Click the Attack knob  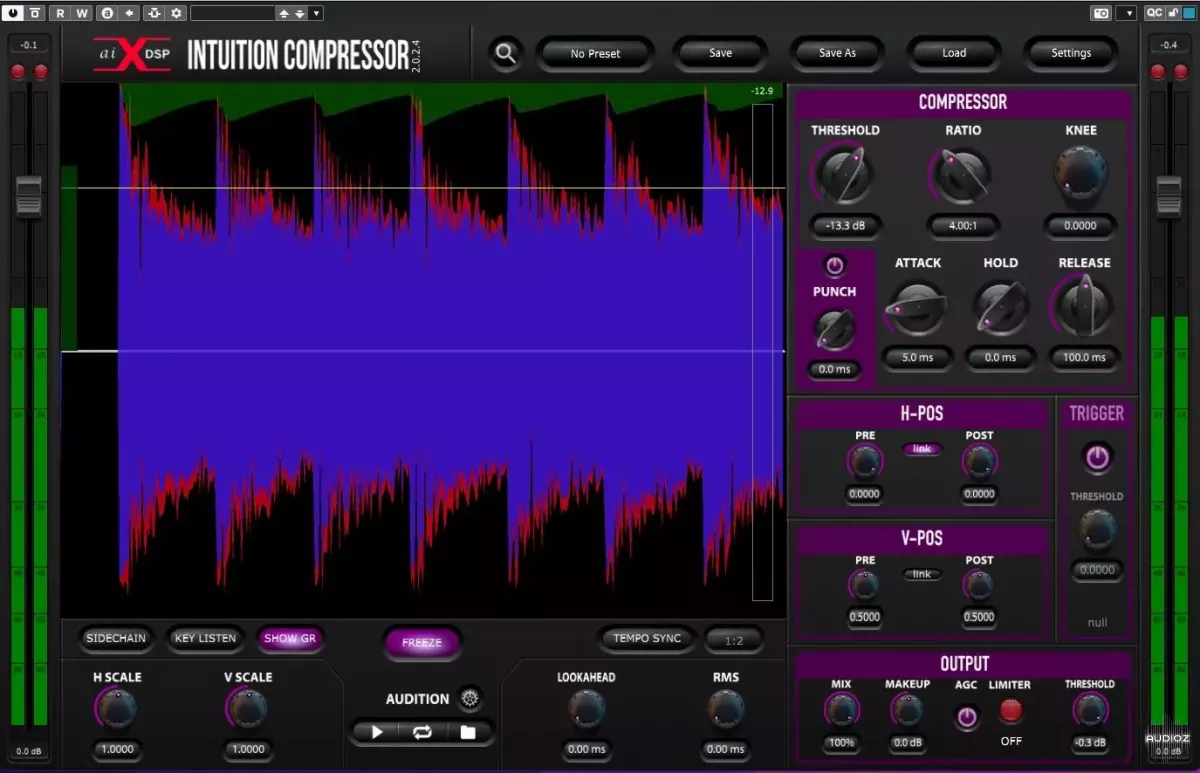916,308
